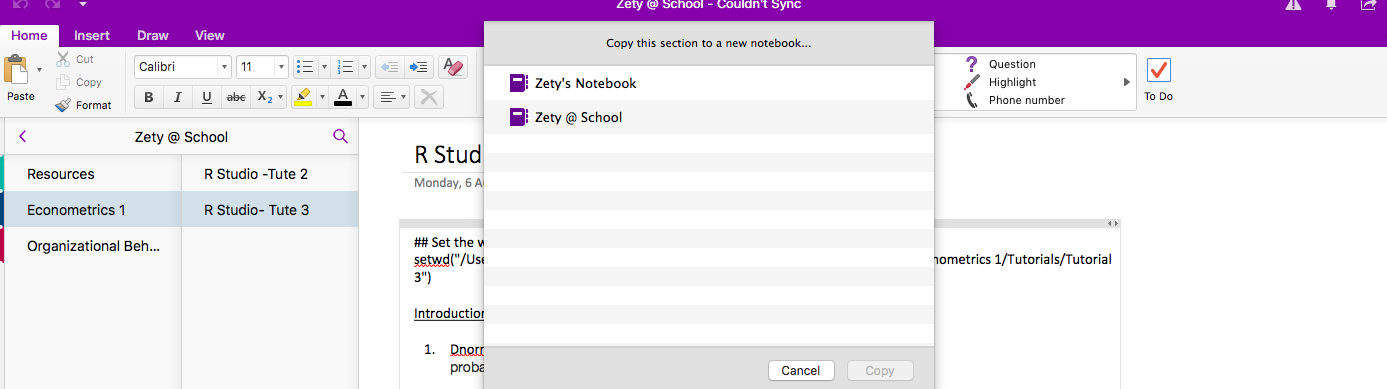Choose Zety @ School in the dialog
Screen dimensions: 1387x389
709,117
